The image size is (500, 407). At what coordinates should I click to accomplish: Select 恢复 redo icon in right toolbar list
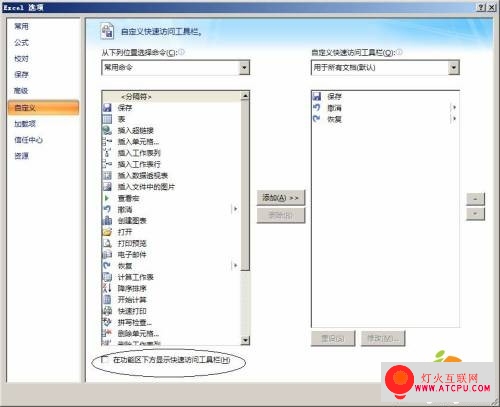point(317,119)
